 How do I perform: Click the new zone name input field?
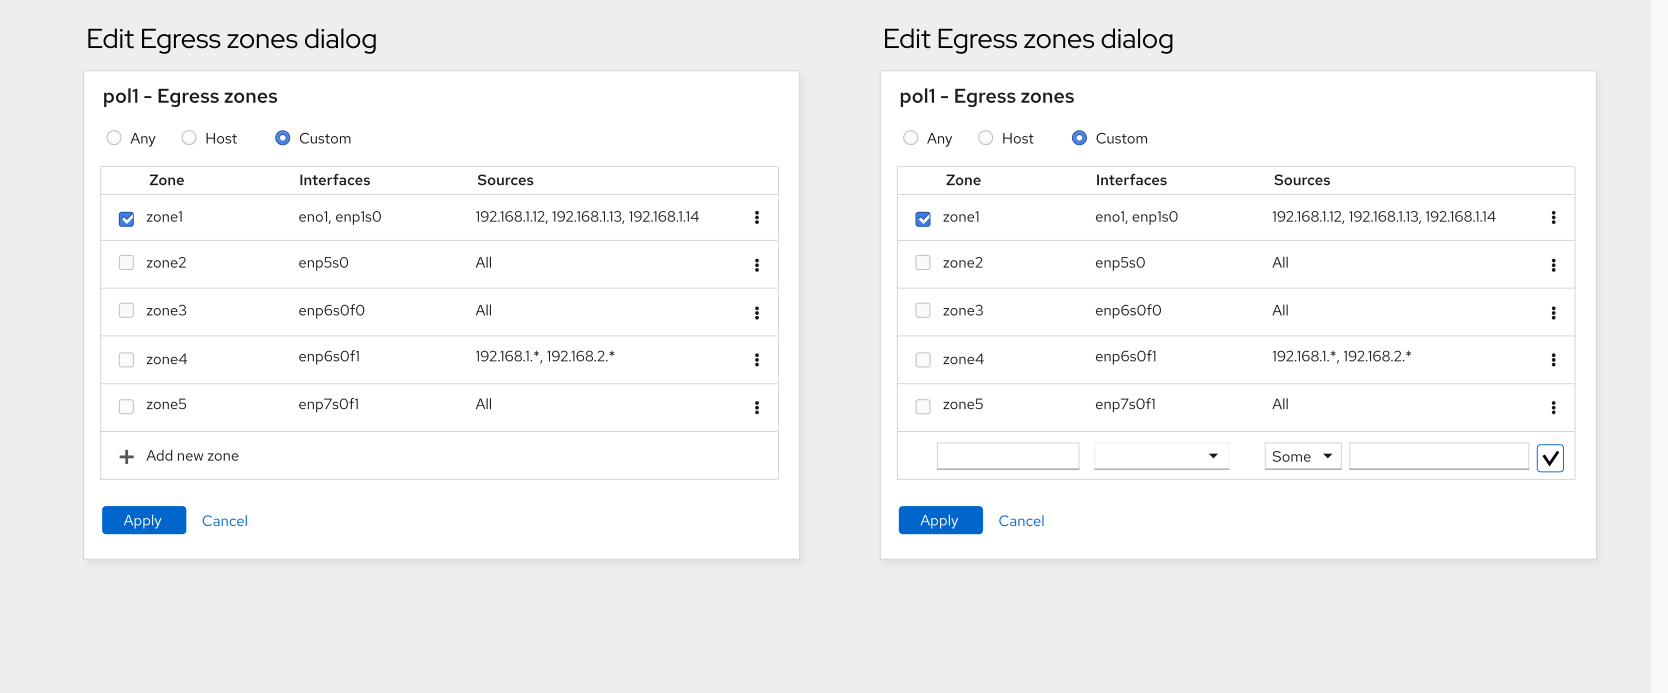point(1007,455)
